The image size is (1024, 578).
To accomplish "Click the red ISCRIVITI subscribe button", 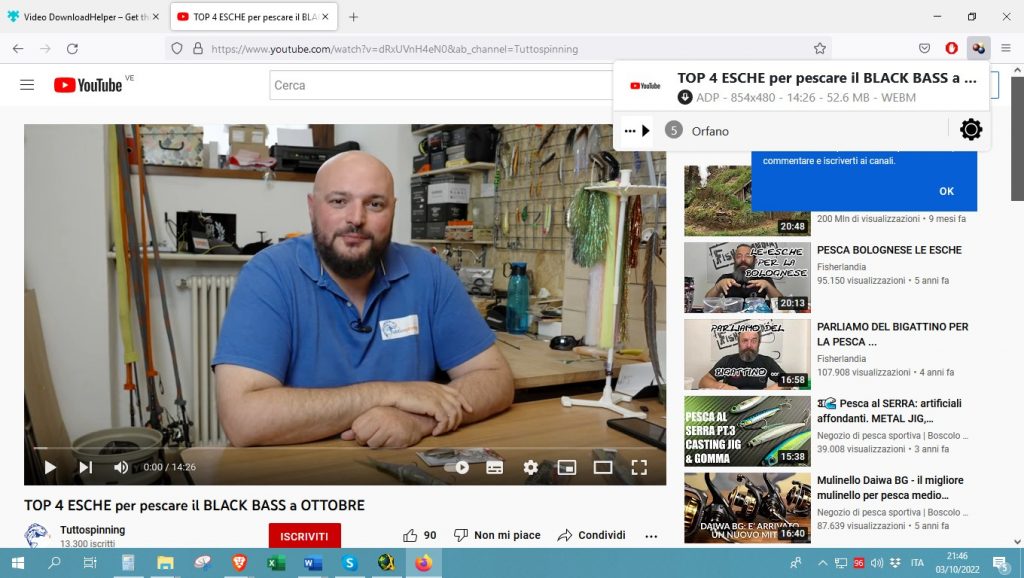I will tap(304, 536).
